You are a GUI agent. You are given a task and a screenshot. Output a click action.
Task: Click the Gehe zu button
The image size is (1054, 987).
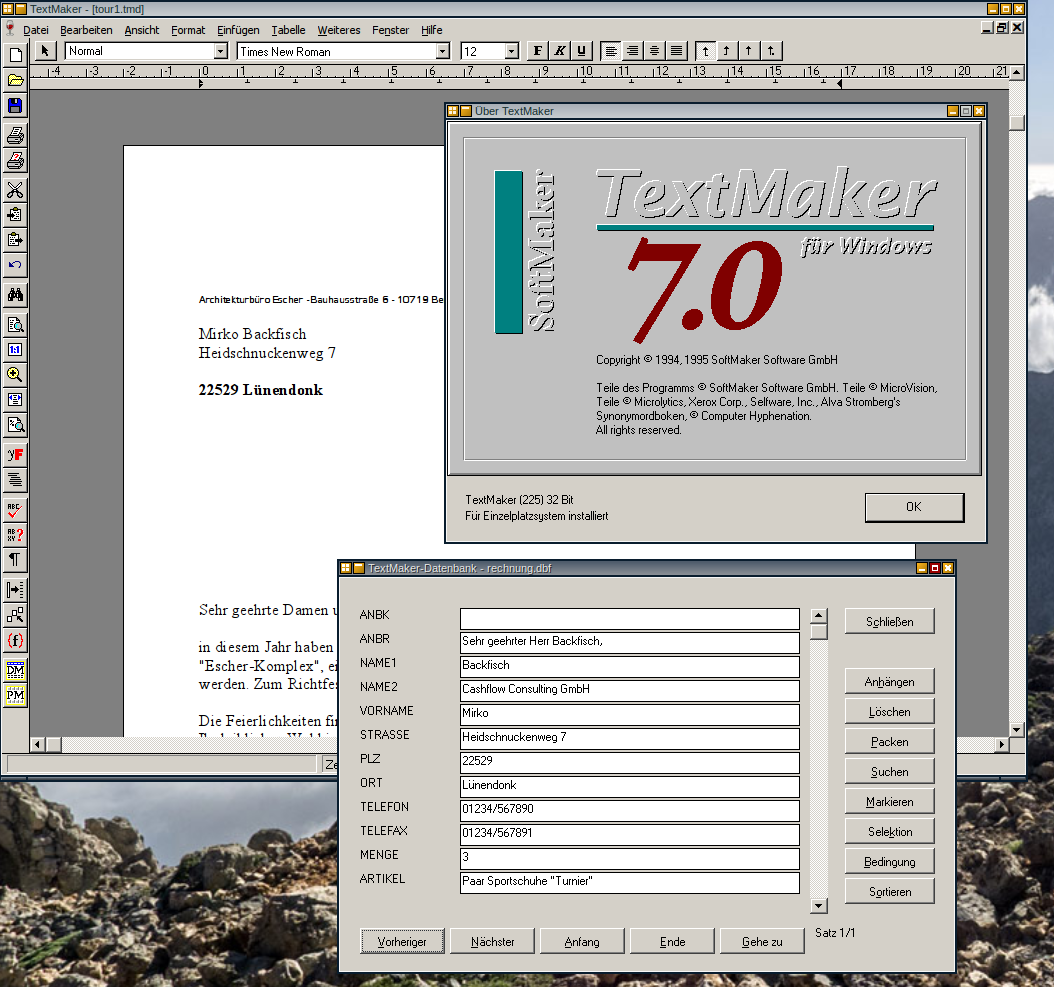[762, 942]
